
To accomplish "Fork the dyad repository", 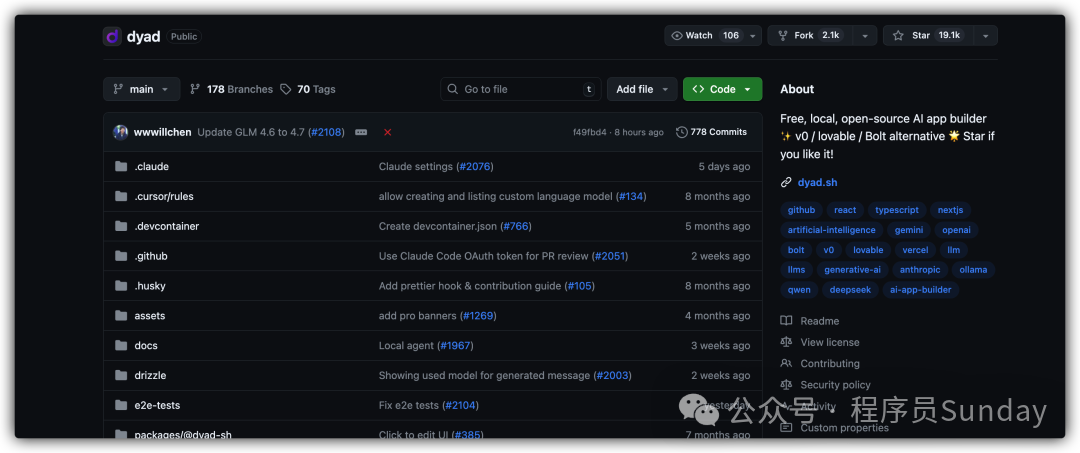I will 808,36.
